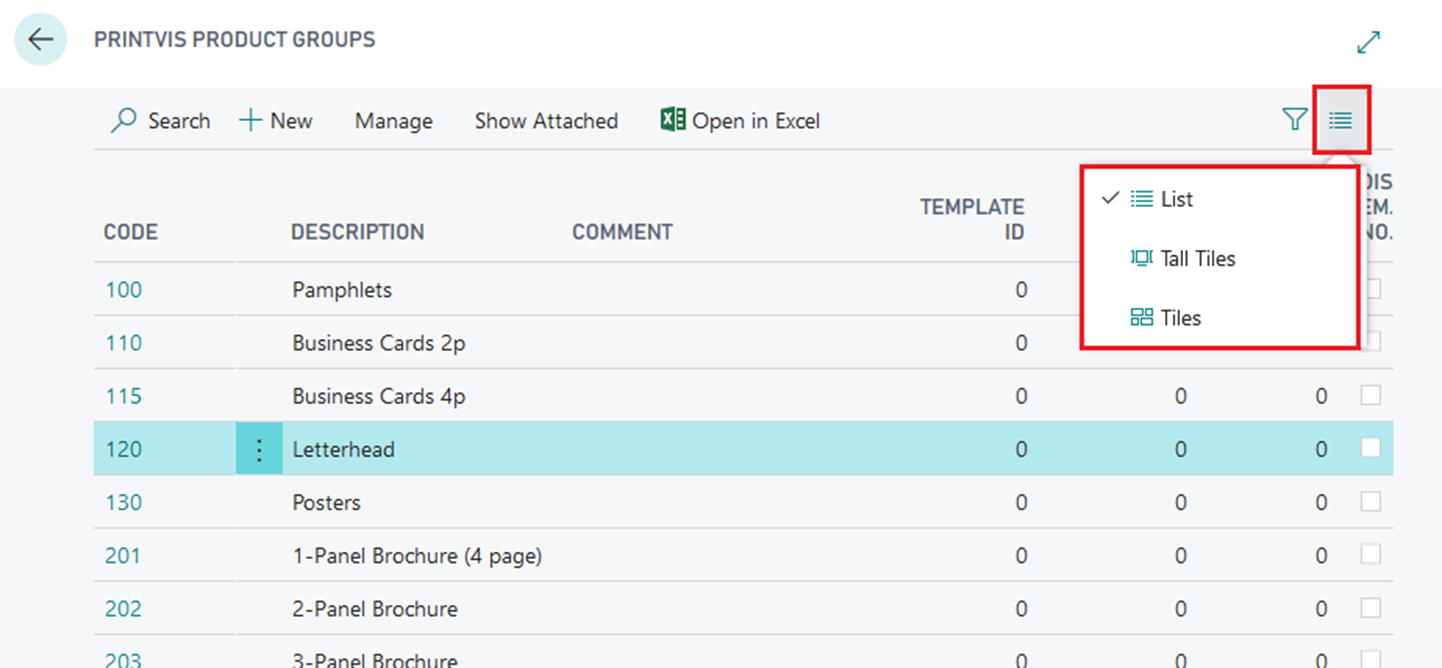Toggle checkbox in the Posters row
The width and height of the screenshot is (1442, 668).
[x=1370, y=501]
